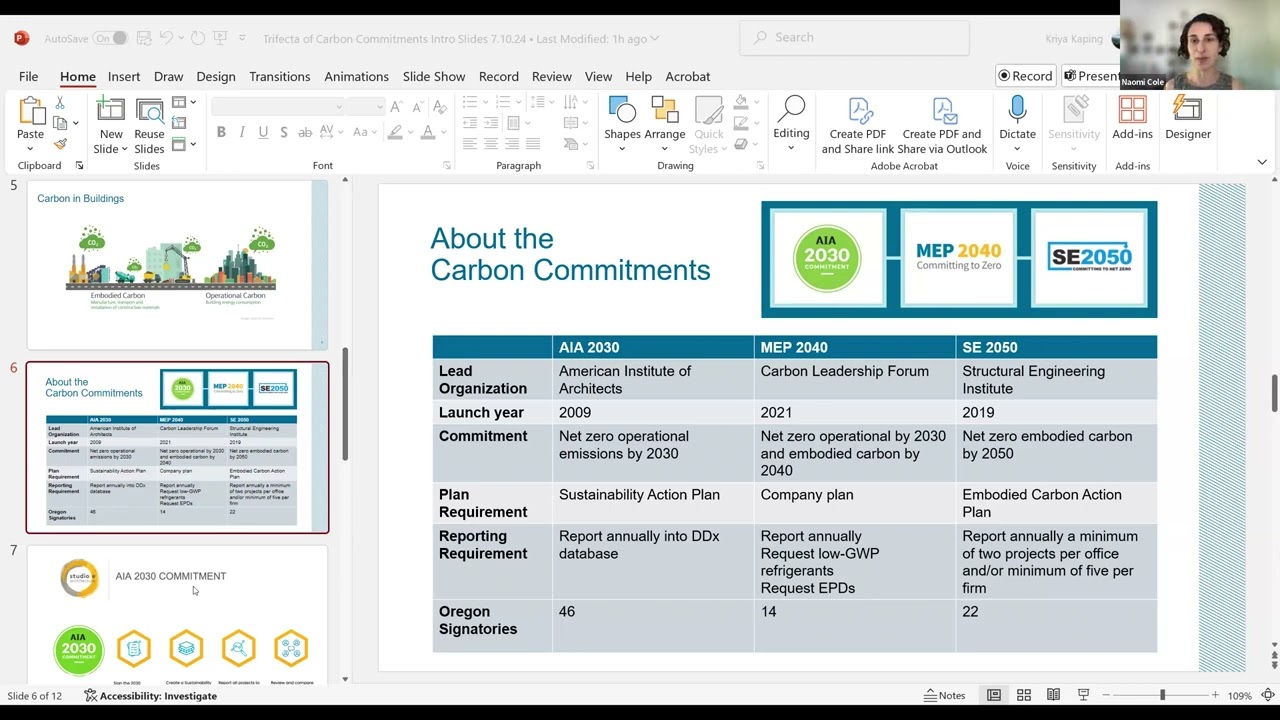Click the Reset slide icon
This screenshot has height=720, width=1280.
(179, 123)
